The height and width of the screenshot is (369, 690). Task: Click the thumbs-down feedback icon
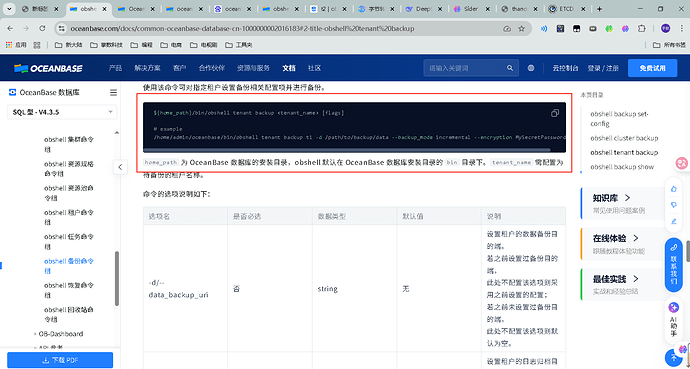673,205
